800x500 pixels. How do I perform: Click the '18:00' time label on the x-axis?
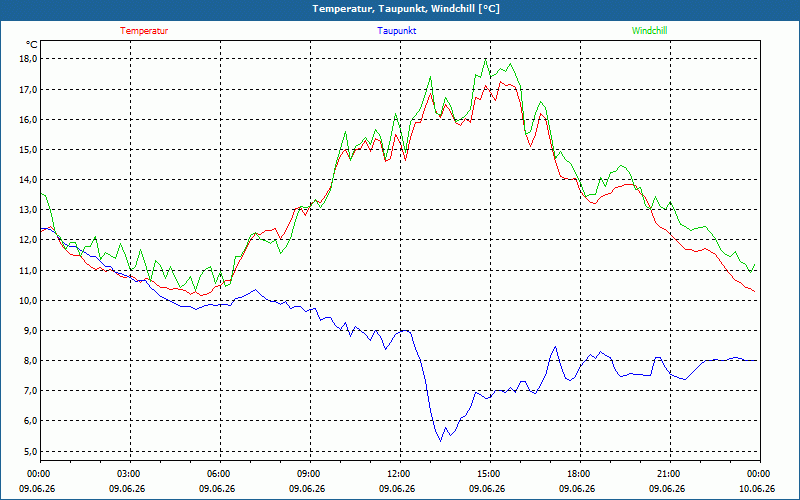[577, 474]
